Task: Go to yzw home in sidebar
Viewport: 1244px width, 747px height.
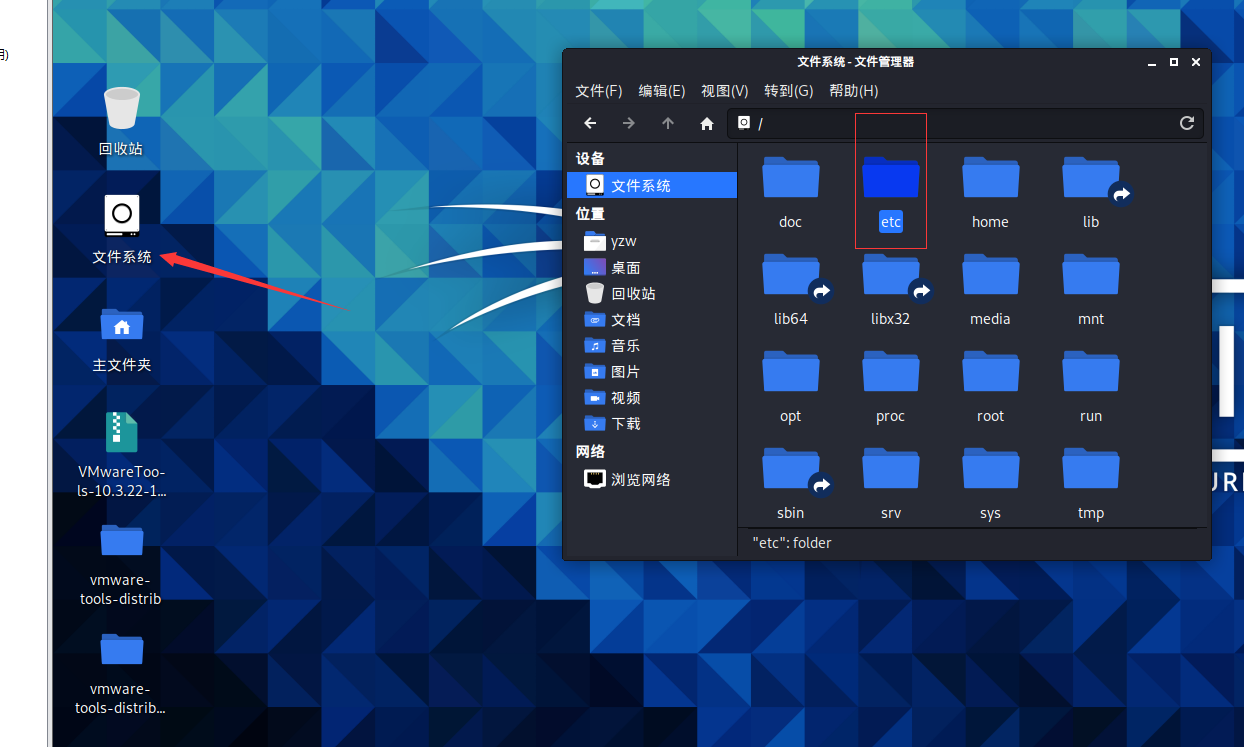Action: click(623, 241)
